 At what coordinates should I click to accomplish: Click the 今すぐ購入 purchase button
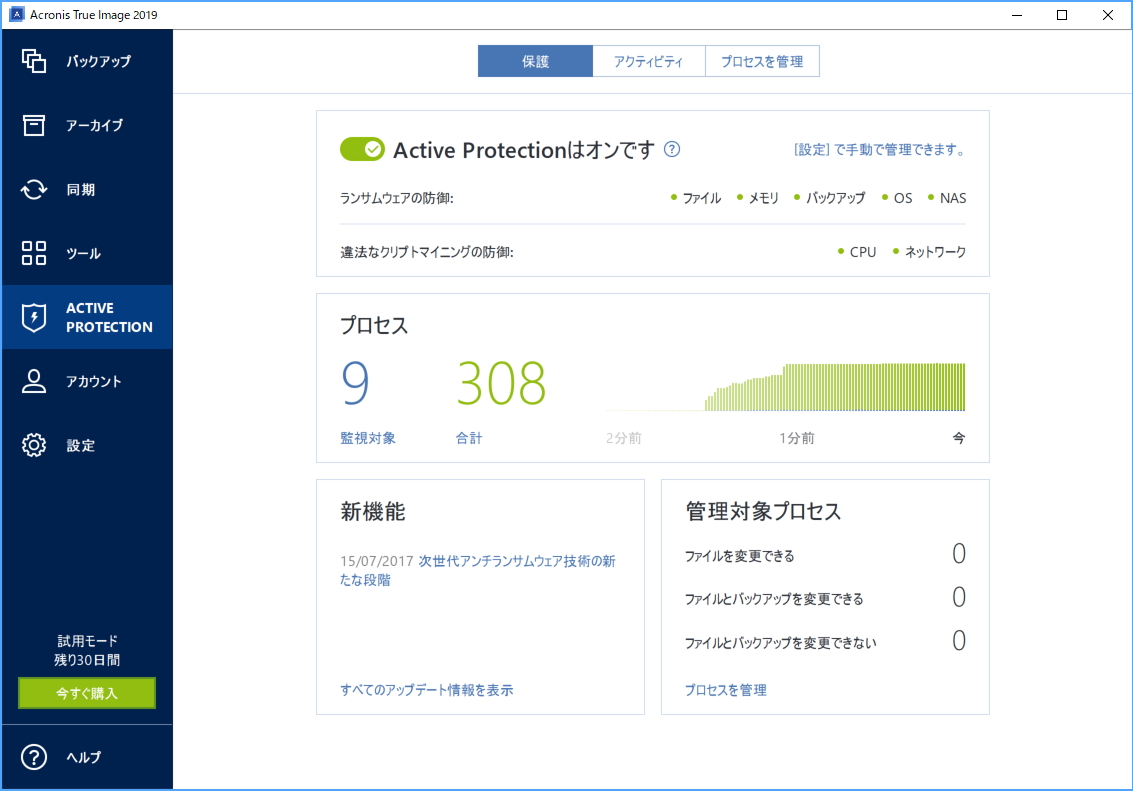pos(86,693)
